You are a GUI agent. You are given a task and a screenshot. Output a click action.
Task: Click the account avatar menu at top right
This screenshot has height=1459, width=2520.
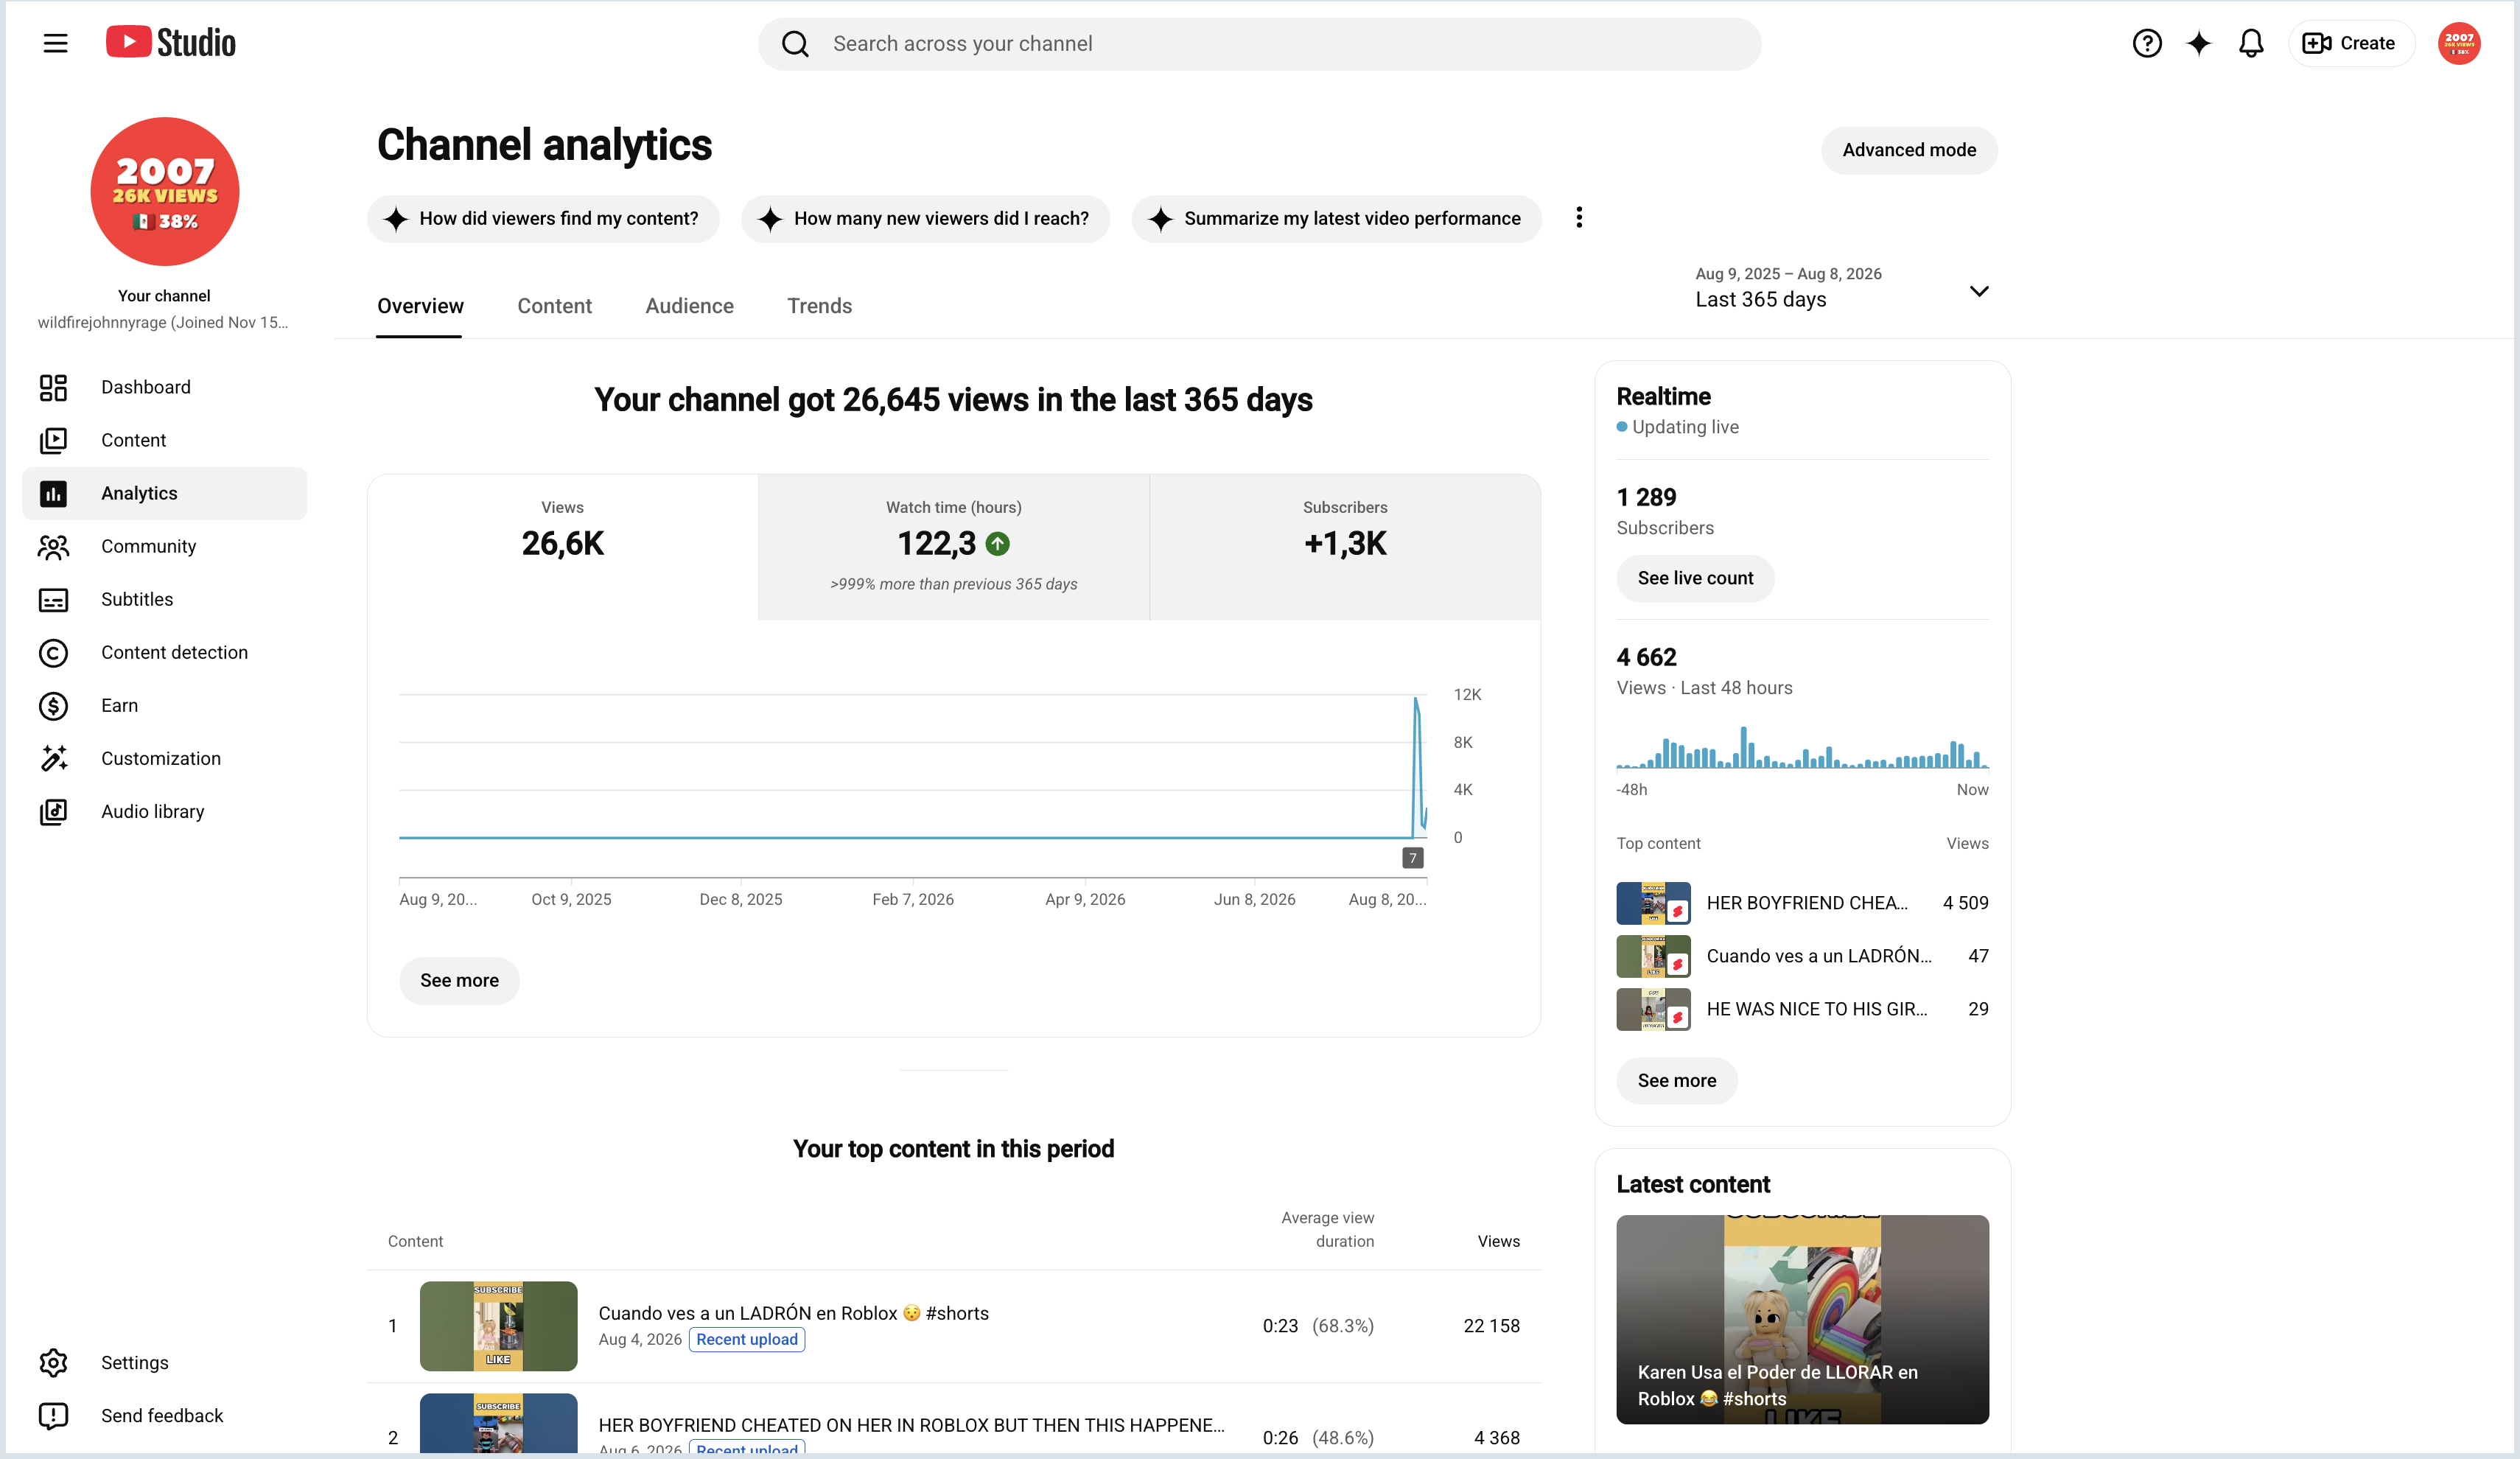[2459, 43]
